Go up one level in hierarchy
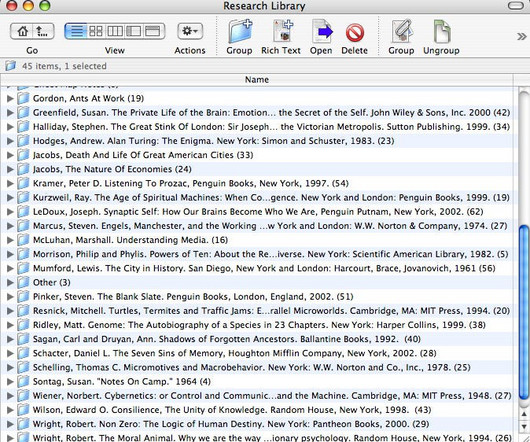This screenshot has width=530, height=442. tap(43, 31)
